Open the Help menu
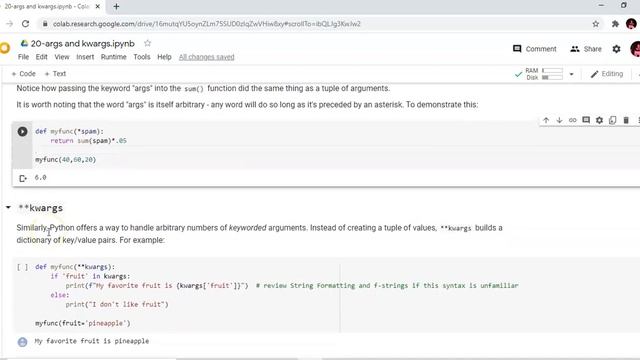Image resolution: width=640 pixels, height=360 pixels. [164, 57]
